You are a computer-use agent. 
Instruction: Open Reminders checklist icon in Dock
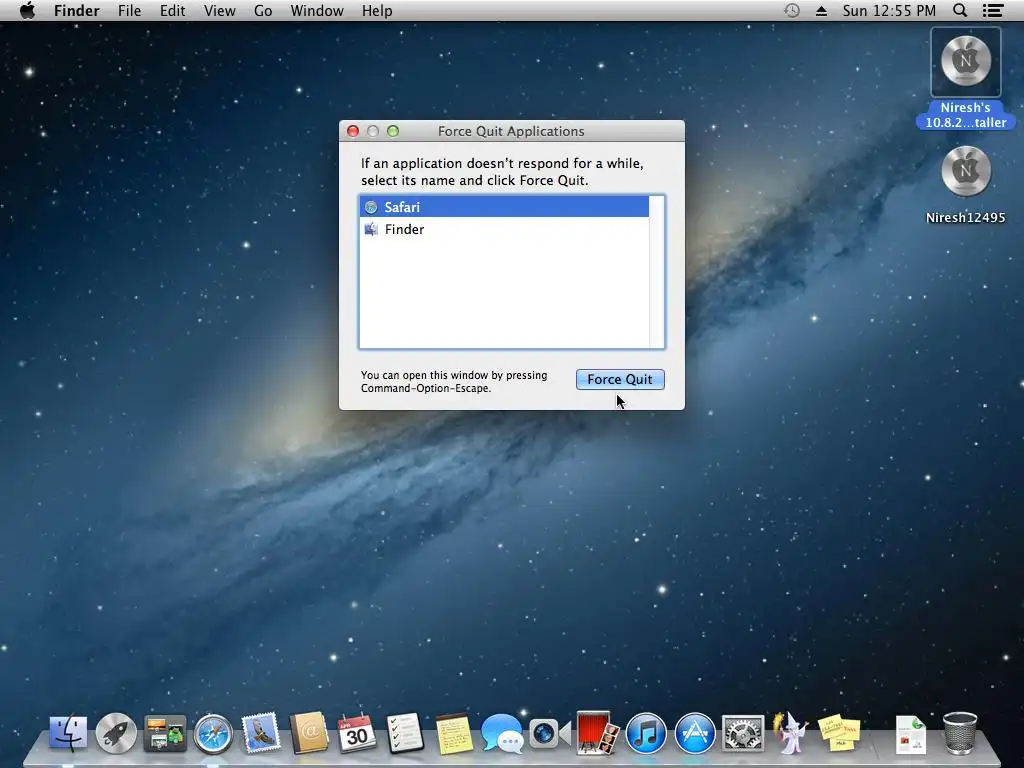coord(405,733)
